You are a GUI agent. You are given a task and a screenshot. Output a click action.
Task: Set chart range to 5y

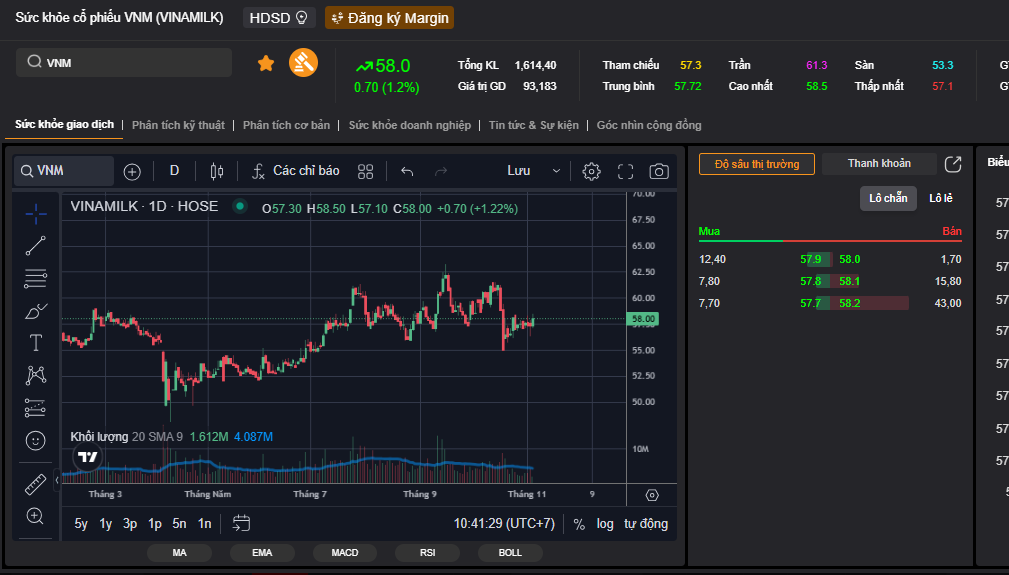[81, 524]
